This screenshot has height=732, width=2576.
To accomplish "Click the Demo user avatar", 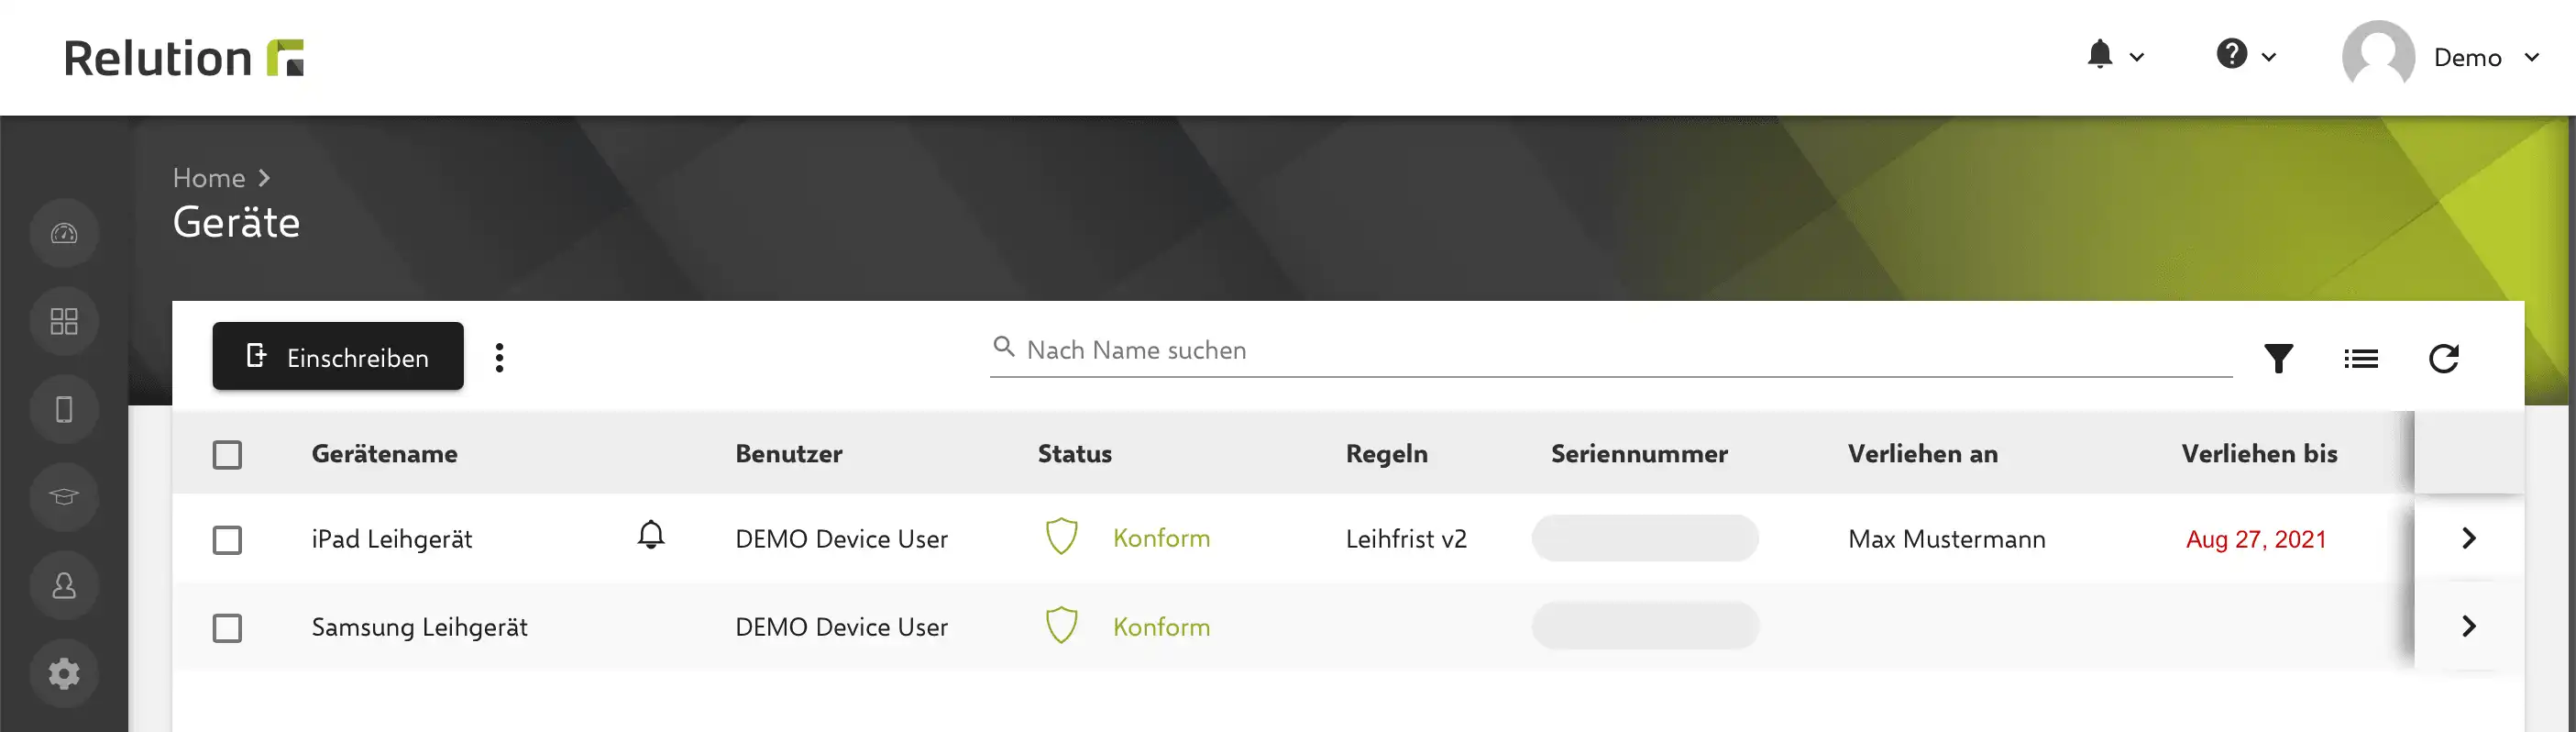I will tap(2378, 57).
